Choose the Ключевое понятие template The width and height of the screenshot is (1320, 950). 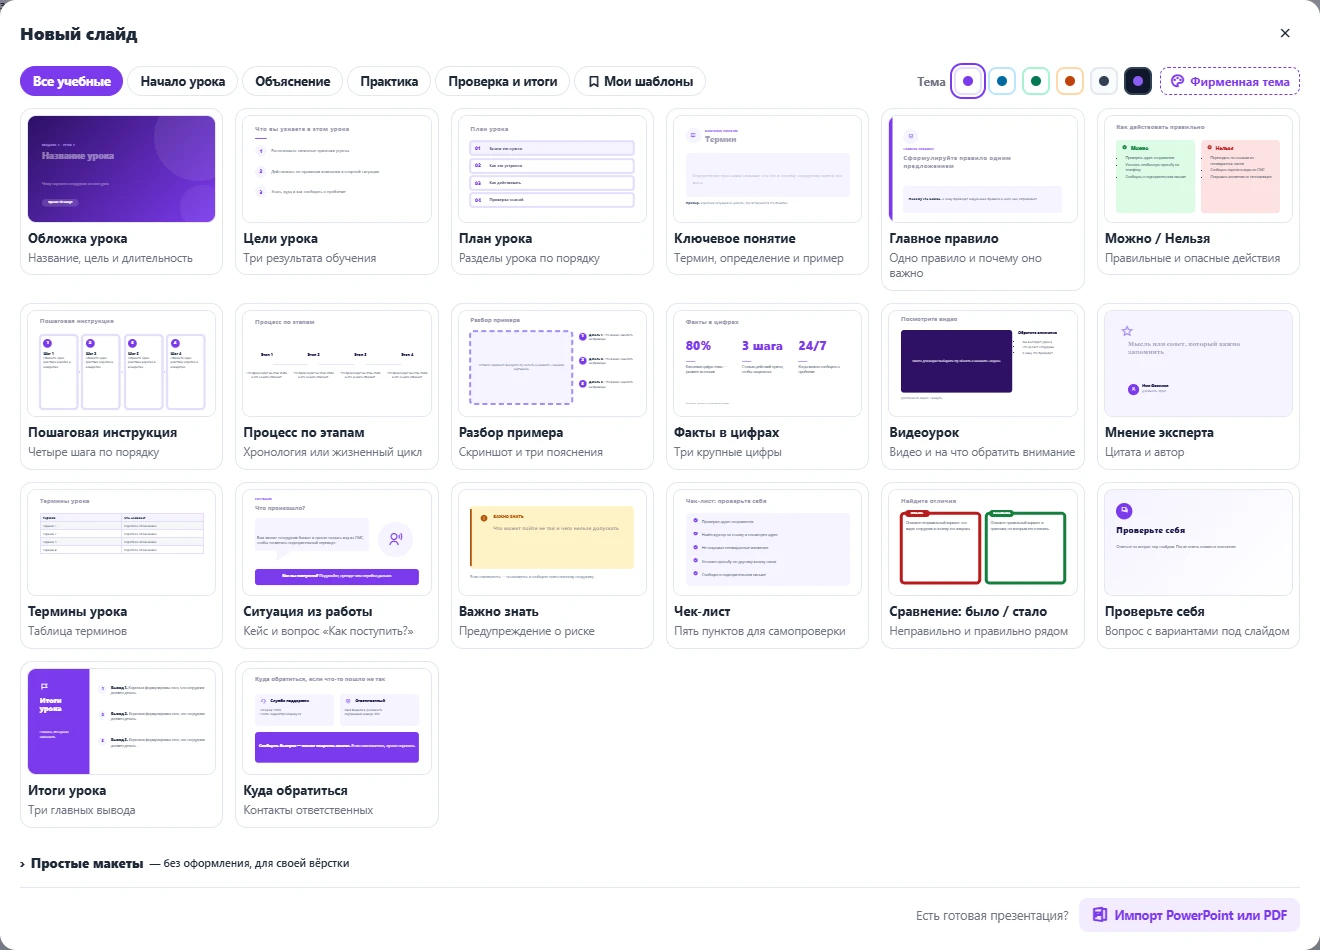click(767, 191)
